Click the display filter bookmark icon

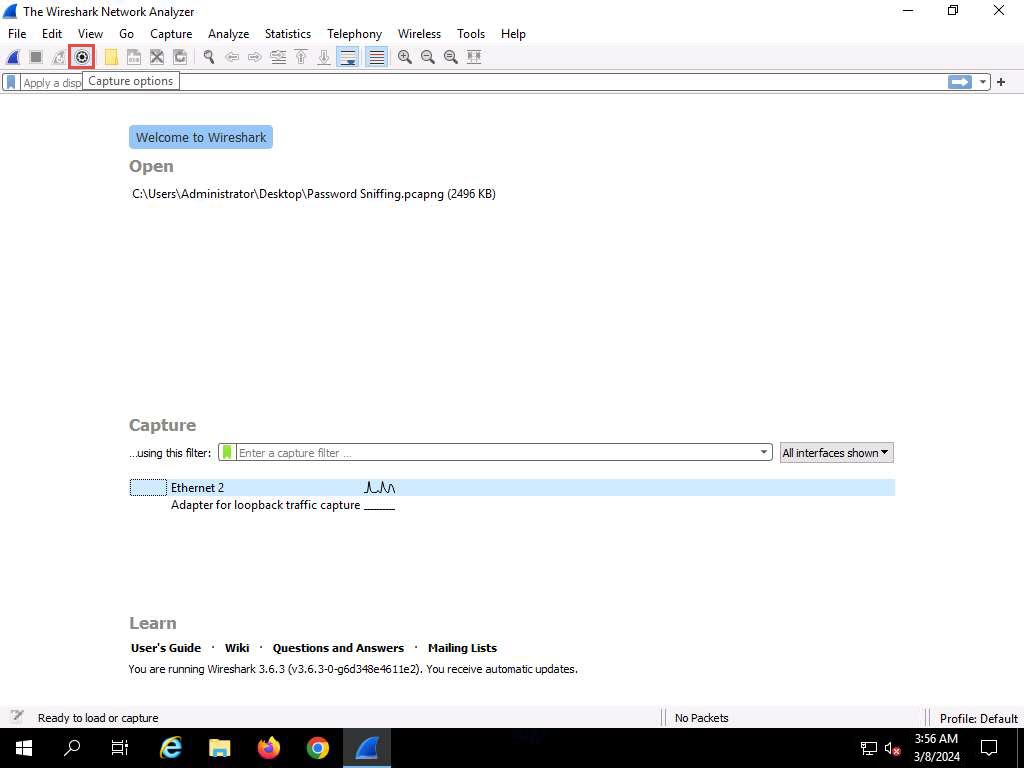11,82
